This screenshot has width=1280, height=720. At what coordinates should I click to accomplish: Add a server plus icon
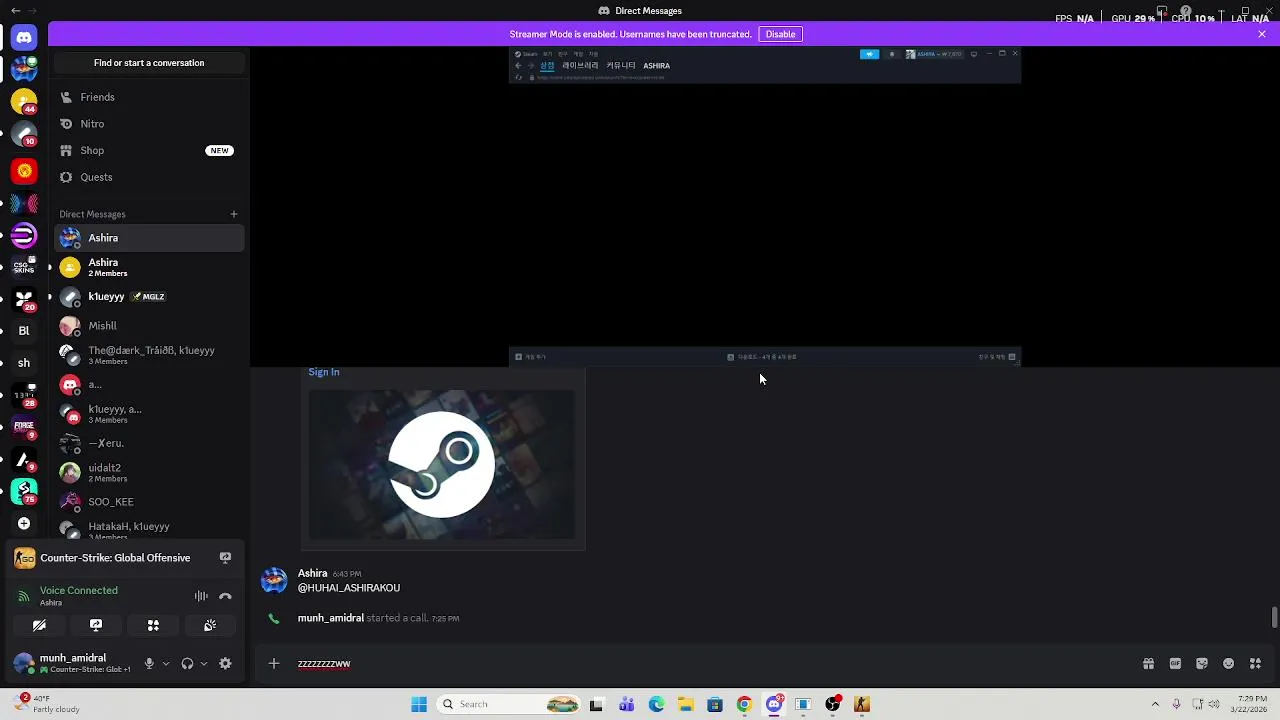[x=24, y=523]
